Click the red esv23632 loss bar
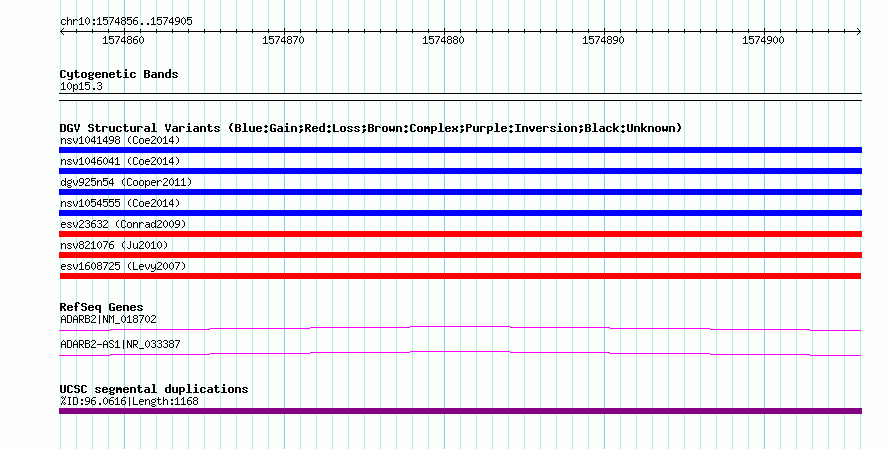 click(460, 234)
